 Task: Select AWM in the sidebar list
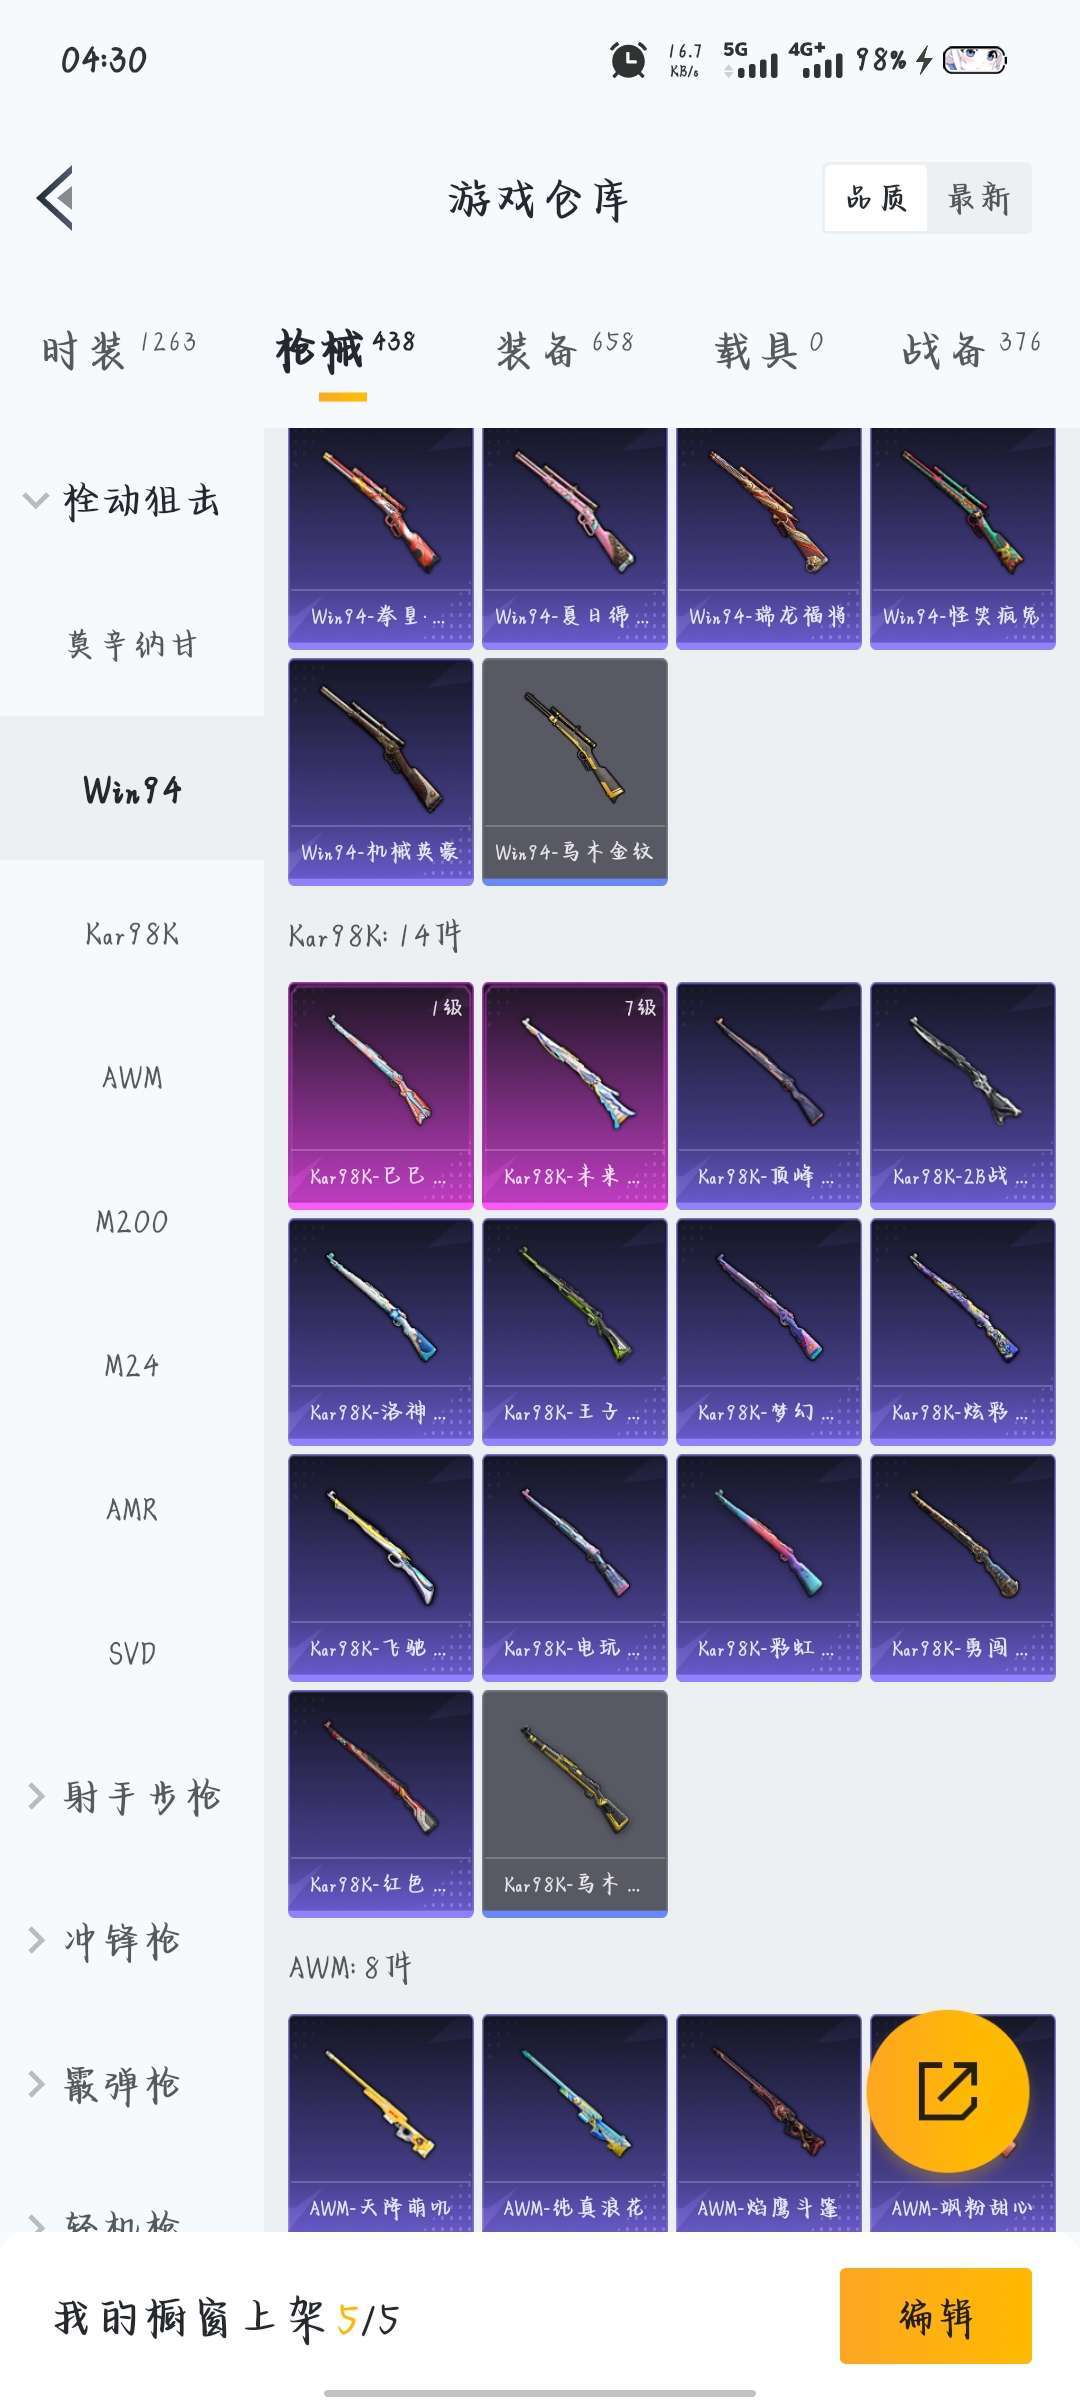pyautogui.click(x=132, y=1078)
